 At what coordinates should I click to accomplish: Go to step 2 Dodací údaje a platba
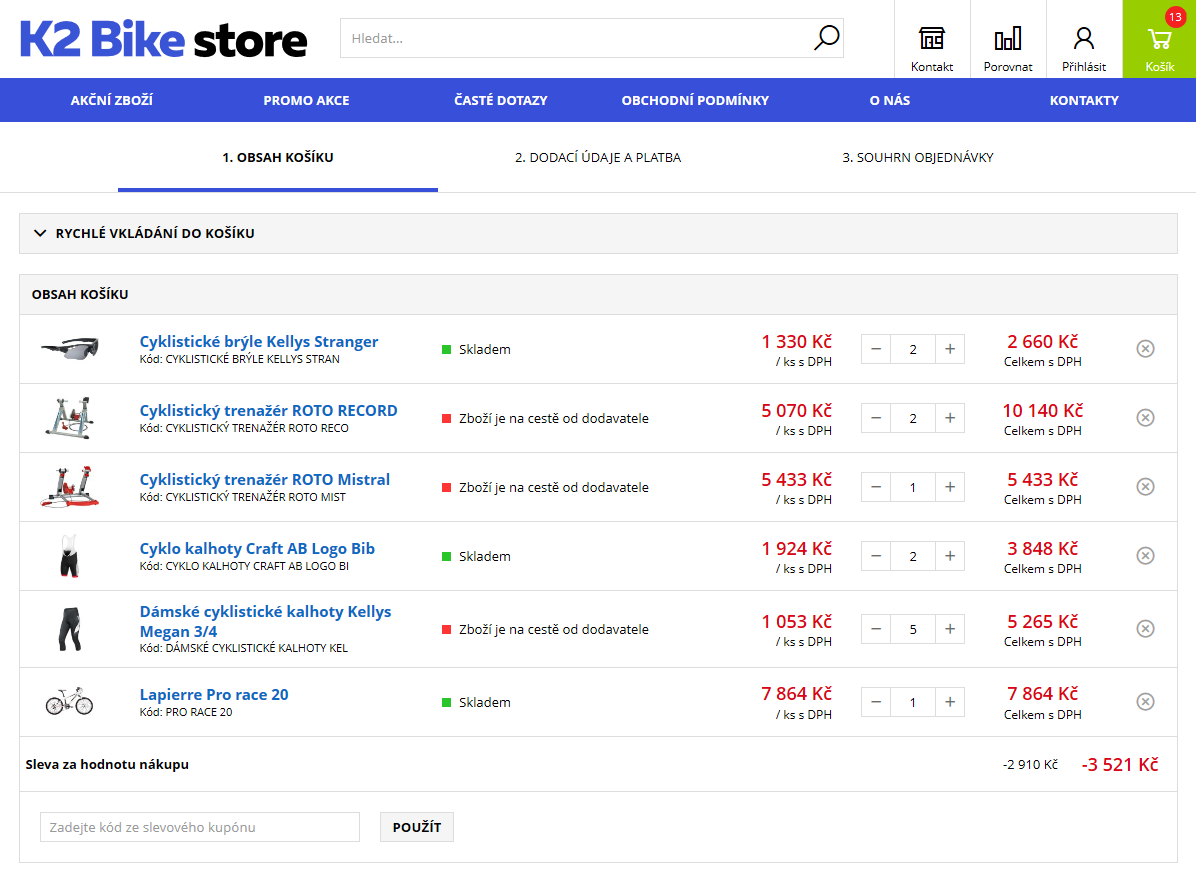[597, 157]
